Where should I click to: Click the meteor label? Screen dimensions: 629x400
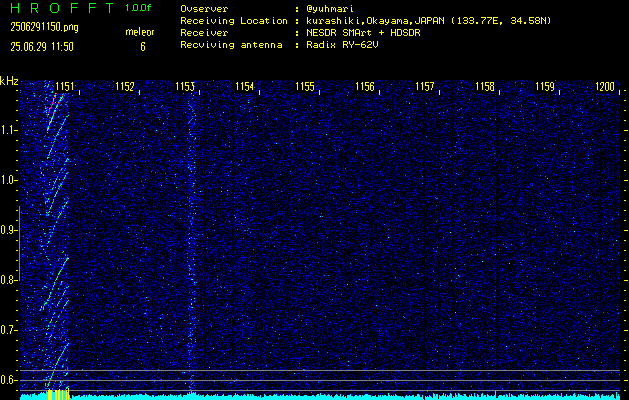tap(140, 32)
